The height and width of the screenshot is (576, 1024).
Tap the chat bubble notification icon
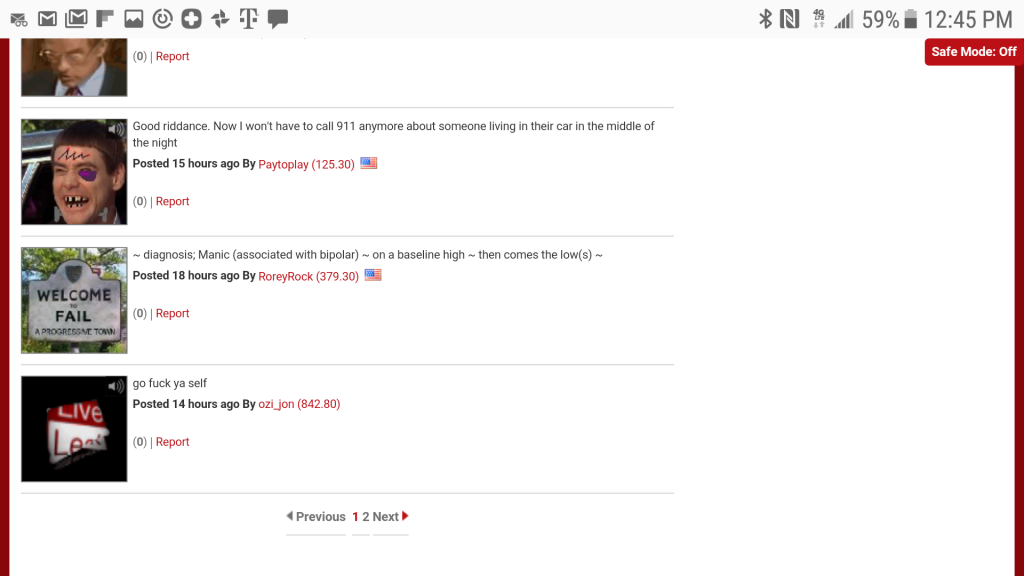pyautogui.click(x=278, y=19)
